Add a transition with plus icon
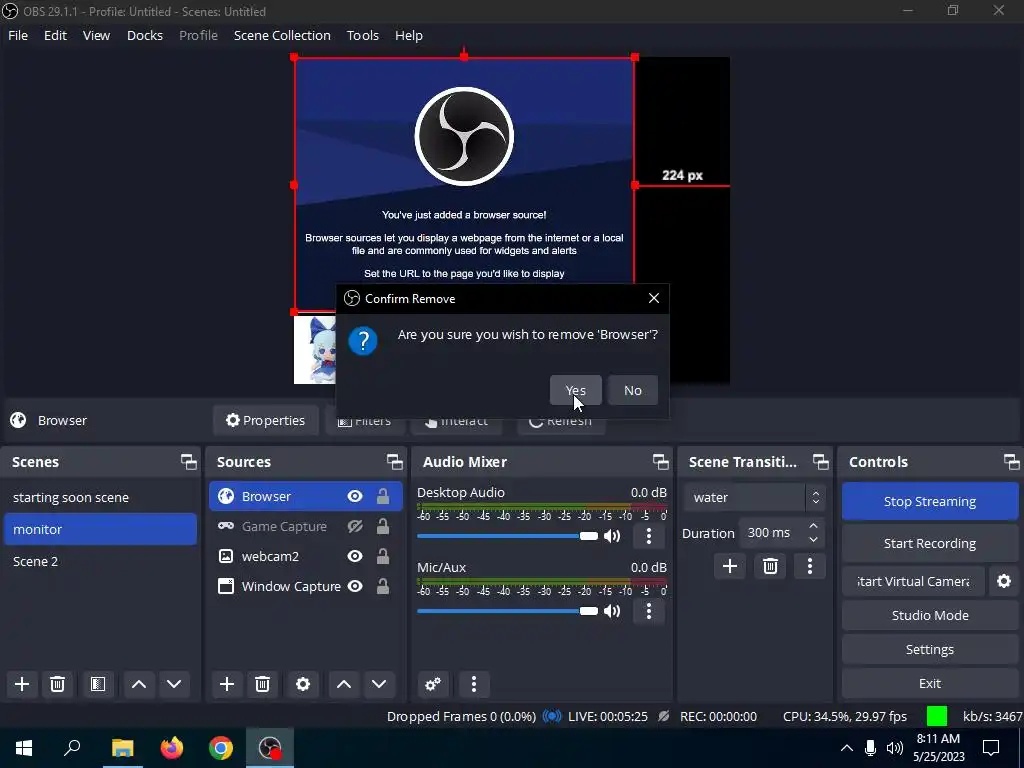 coord(729,566)
